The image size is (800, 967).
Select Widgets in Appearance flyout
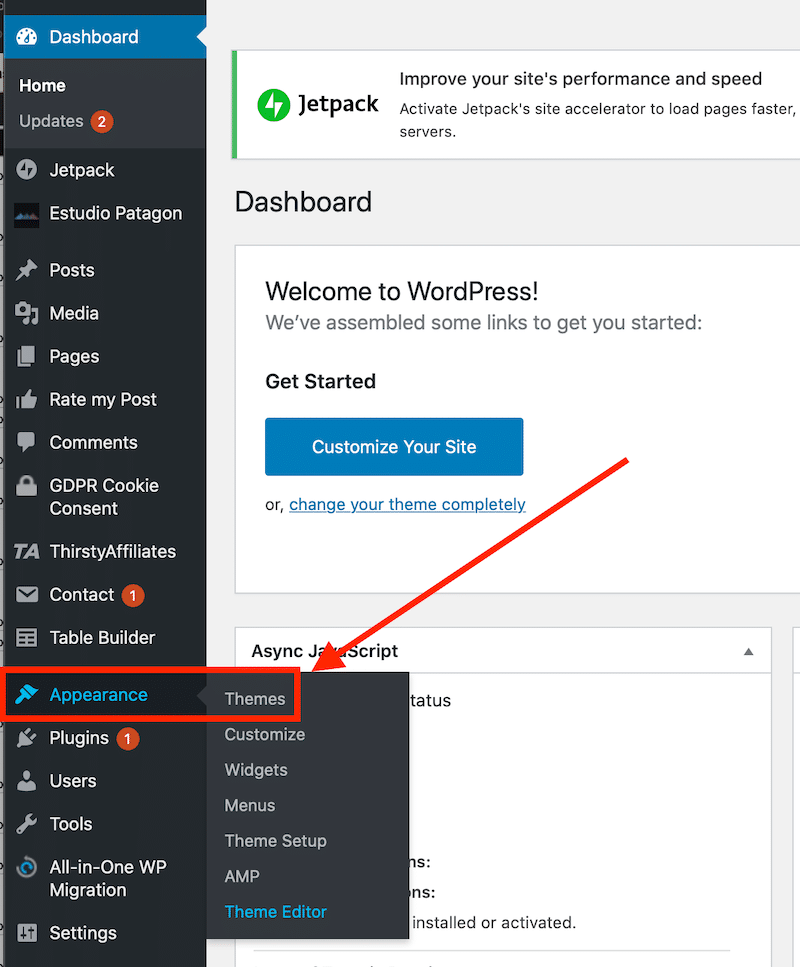pyautogui.click(x=256, y=770)
